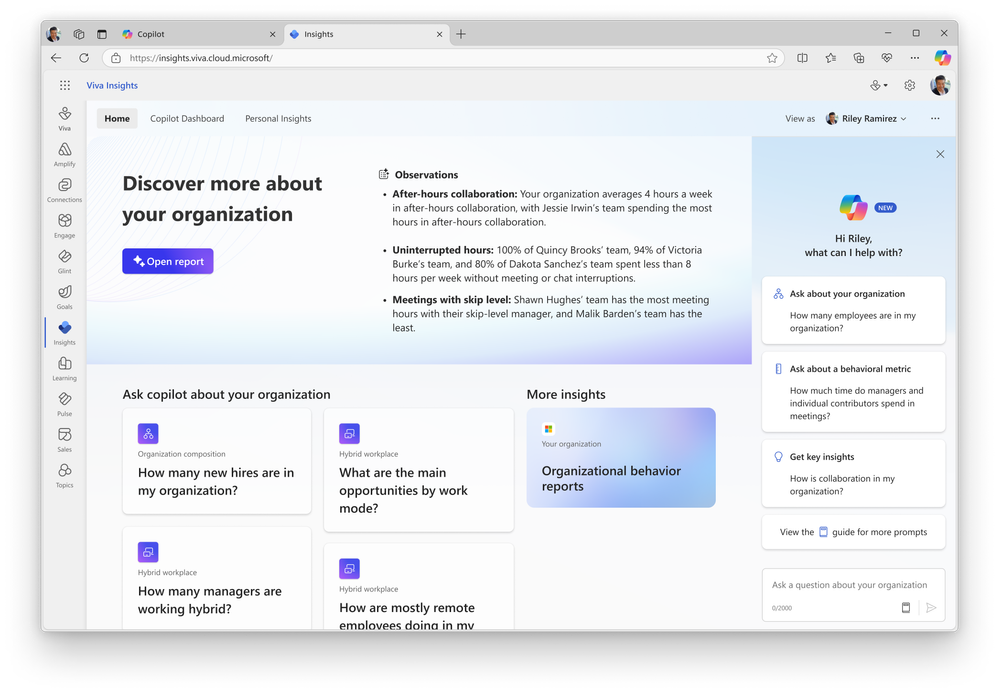This screenshot has width=999, height=693.
Task: Open the more options ellipsis near Riley Ramirez
Action: (935, 118)
